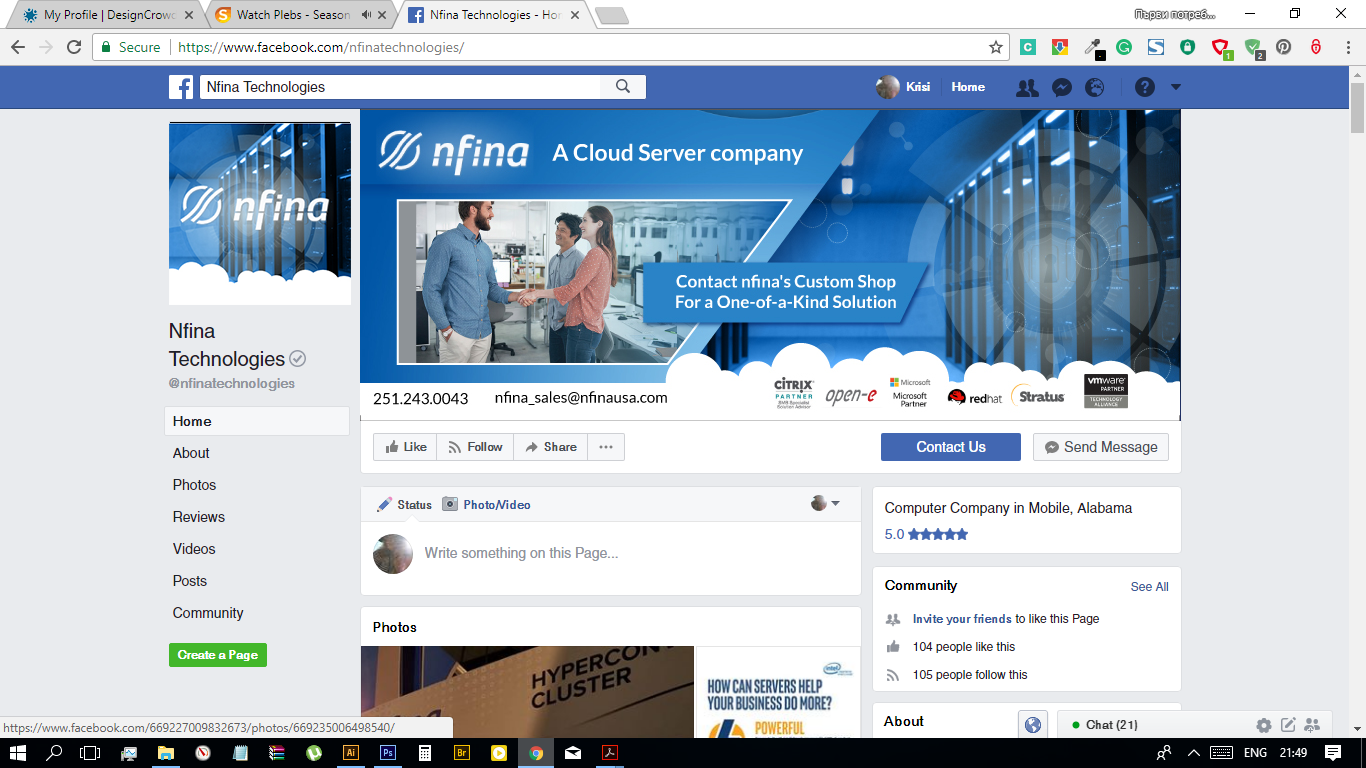Open the more options ellipsis button
This screenshot has width=1366, height=768.
pos(606,447)
